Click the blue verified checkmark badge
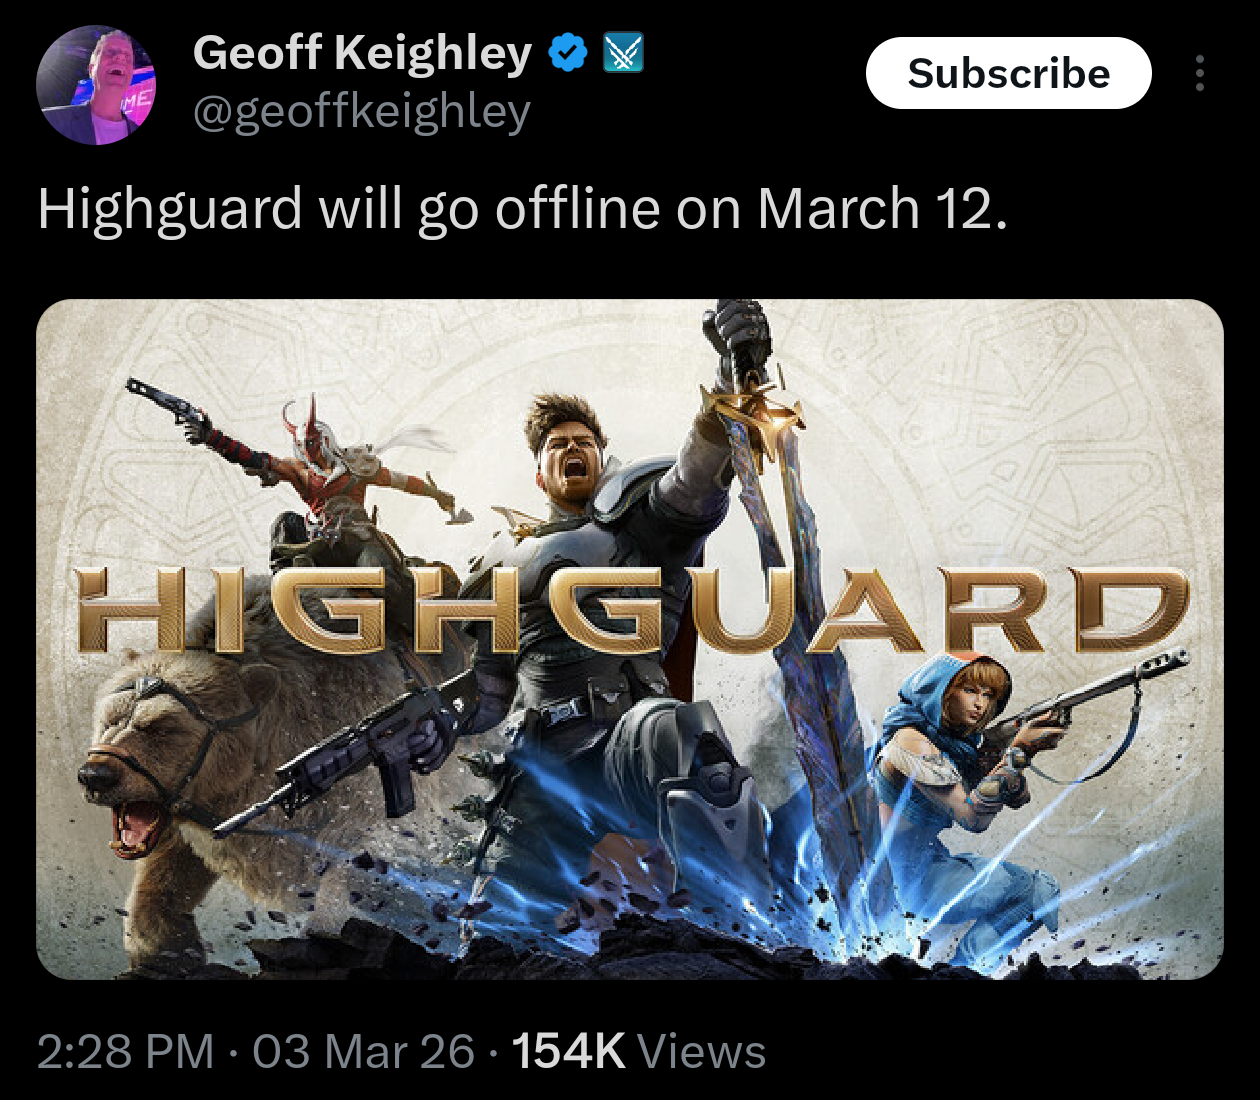Screen dimensions: 1260x1100 coord(568,53)
